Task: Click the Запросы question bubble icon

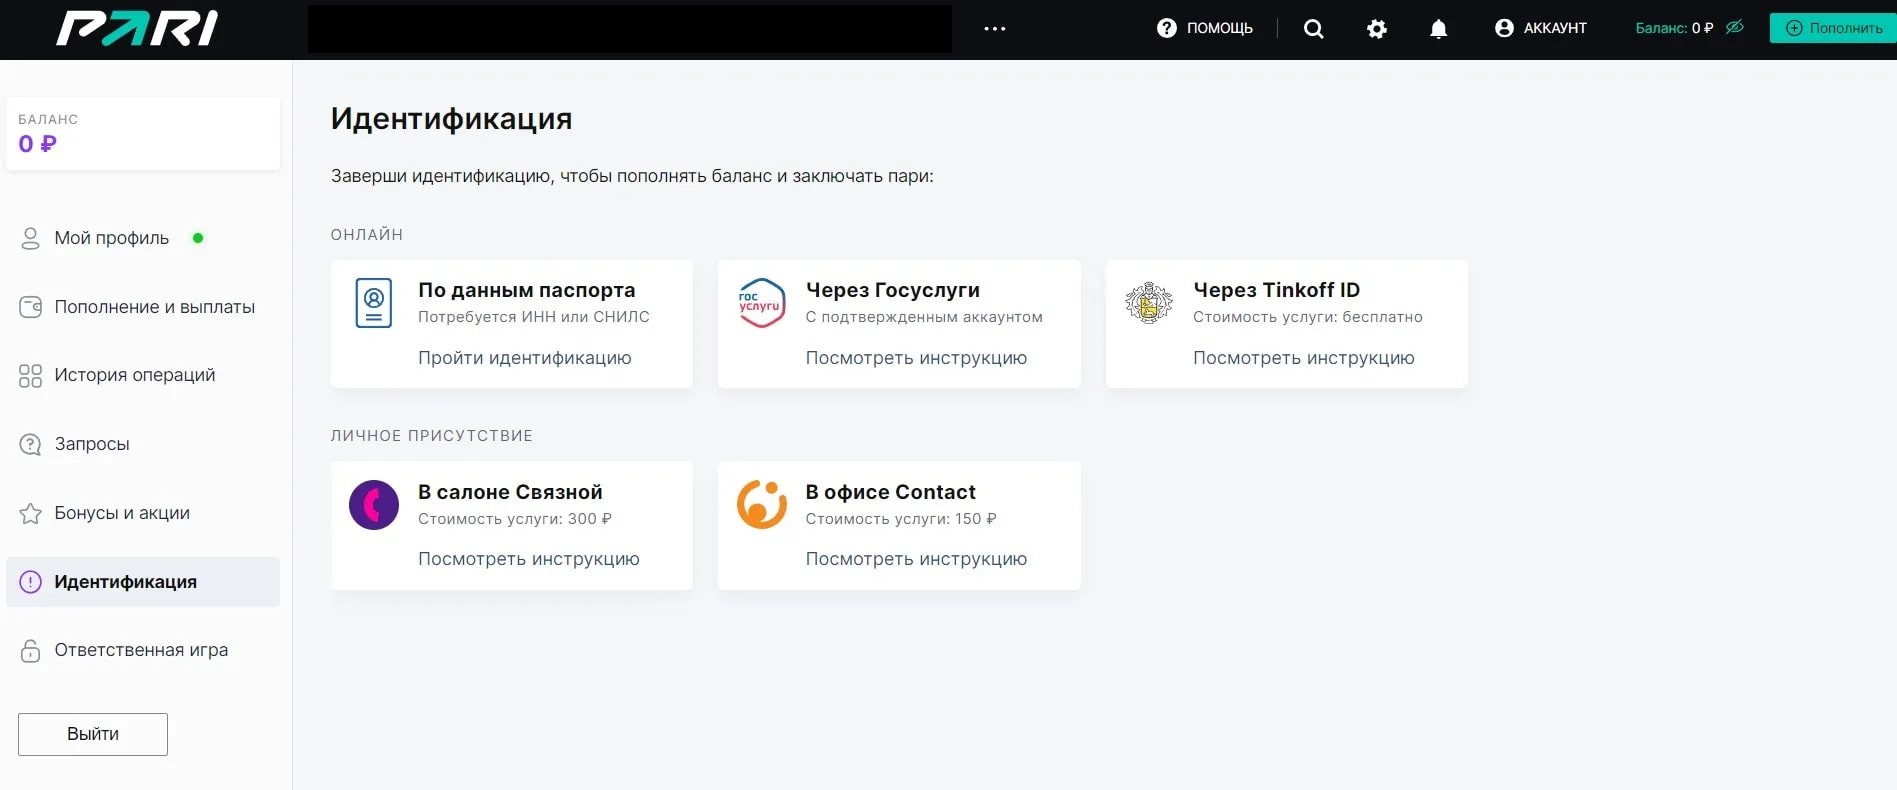Action: click(30, 444)
